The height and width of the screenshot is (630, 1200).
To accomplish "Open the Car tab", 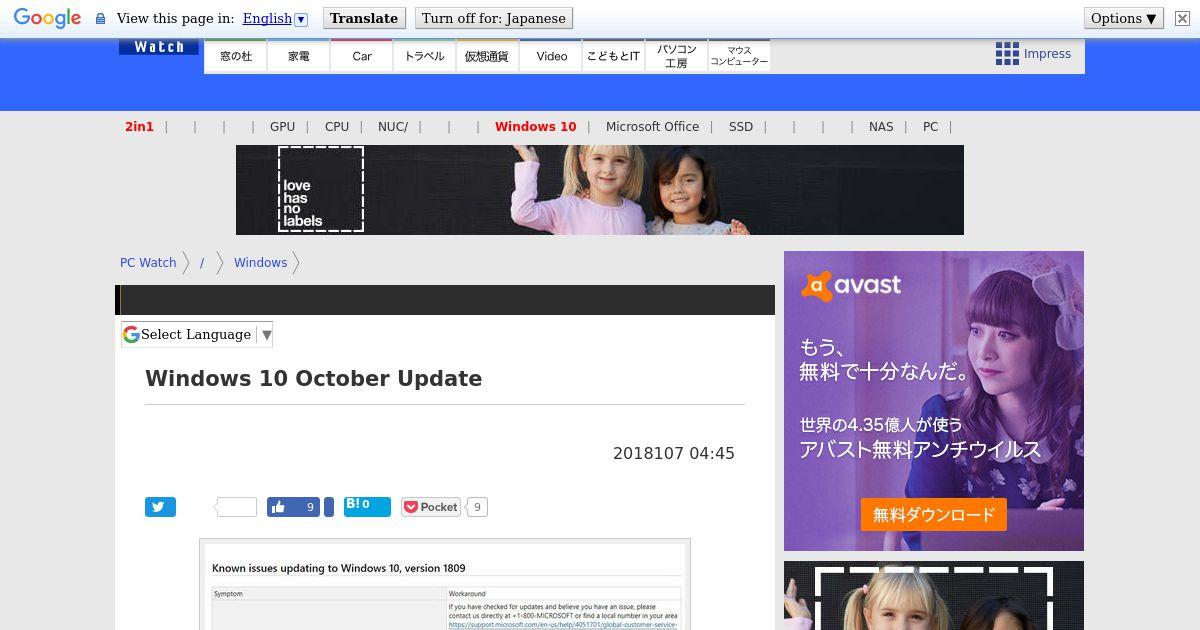I will [362, 56].
